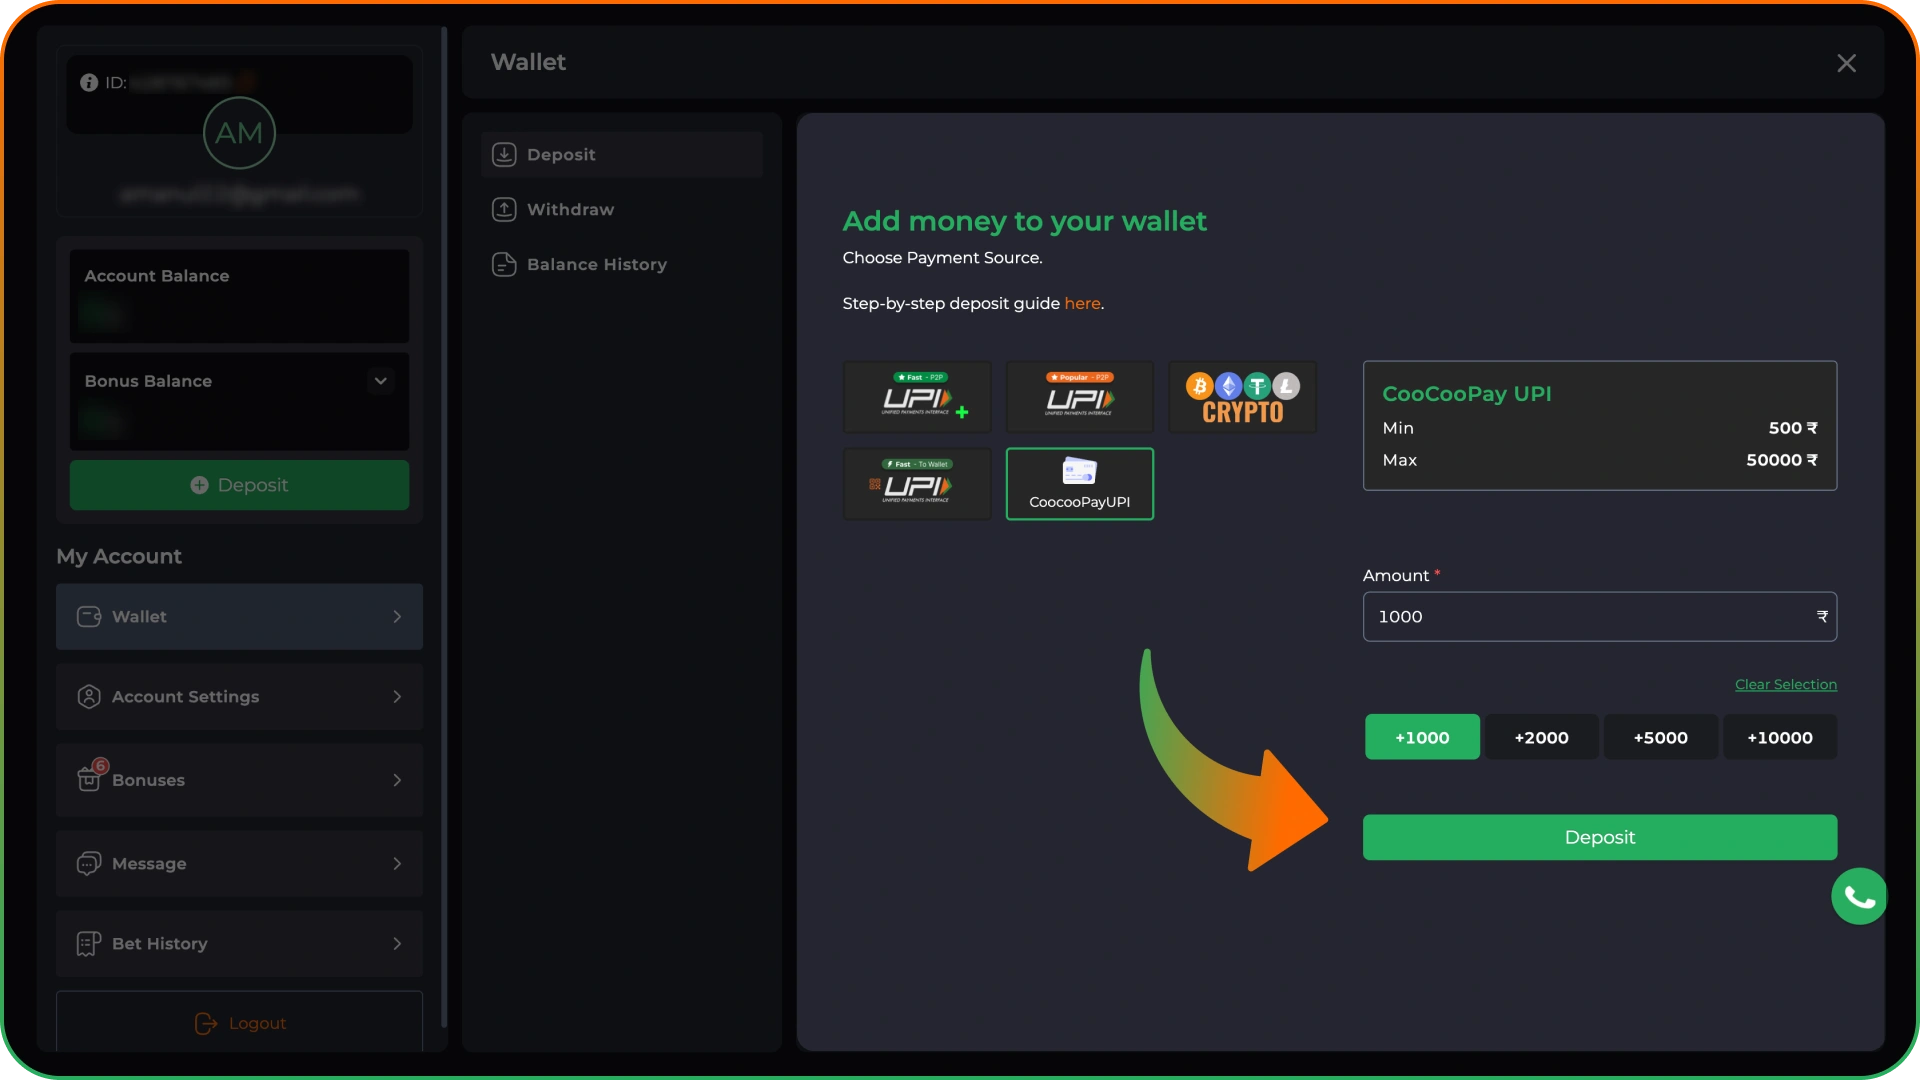Open Account Settings in My Account
Viewport: 1920px width, 1080px height.
239,696
